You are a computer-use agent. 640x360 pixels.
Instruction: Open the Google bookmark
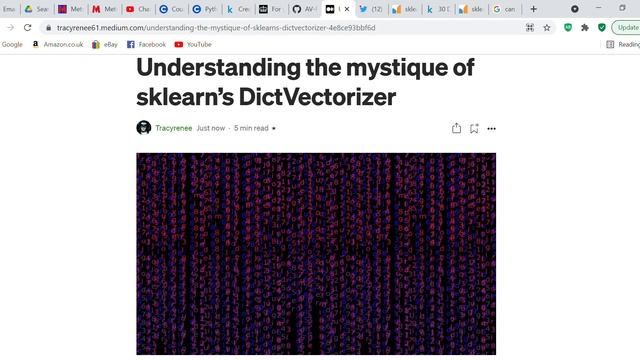[x=12, y=44]
